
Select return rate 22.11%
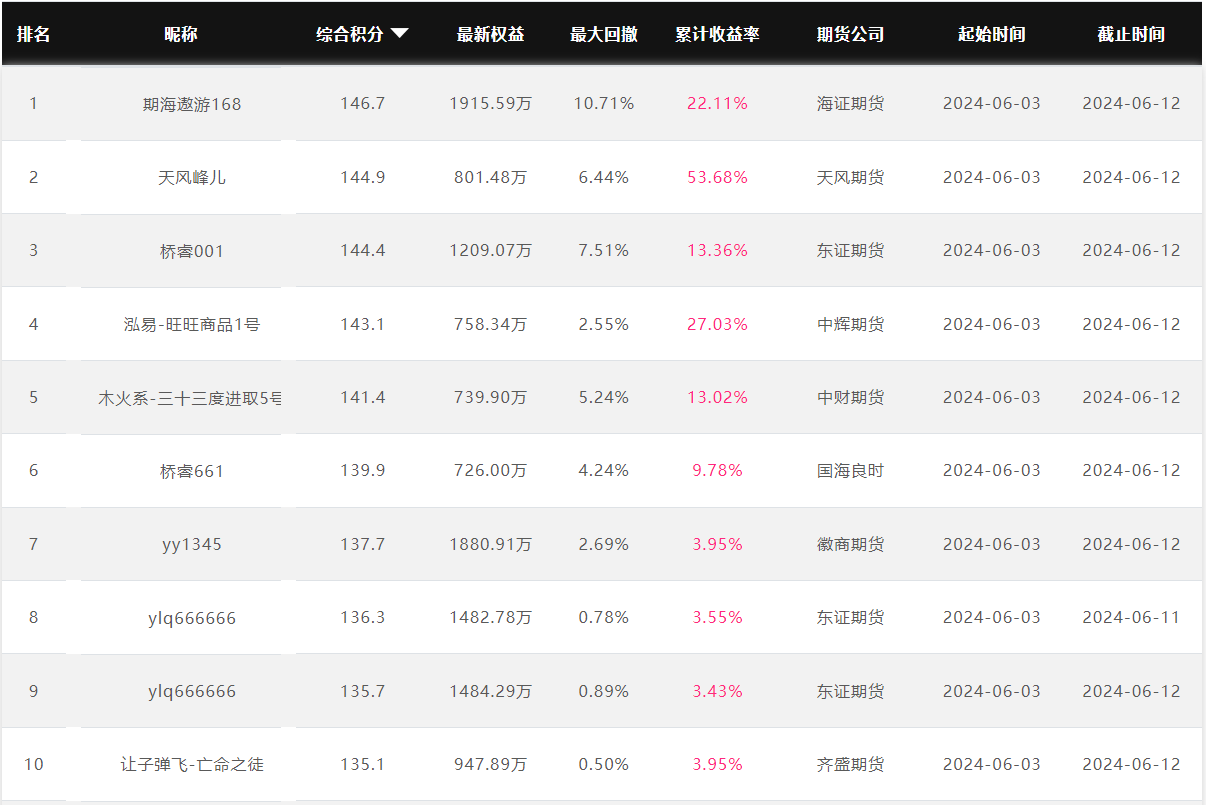point(718,103)
